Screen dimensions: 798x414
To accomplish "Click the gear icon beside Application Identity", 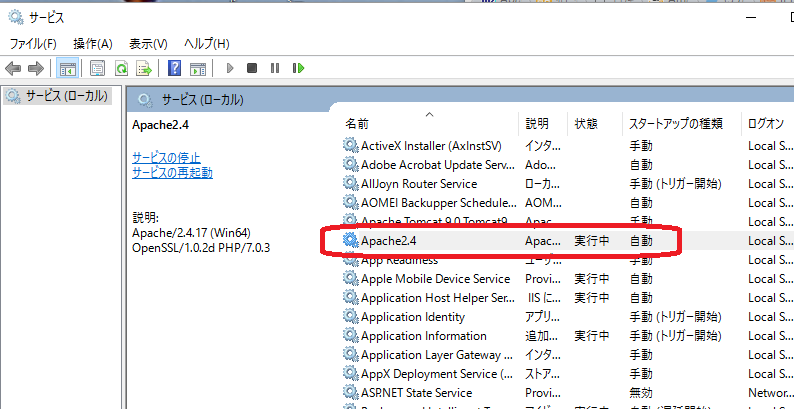I will click(350, 316).
